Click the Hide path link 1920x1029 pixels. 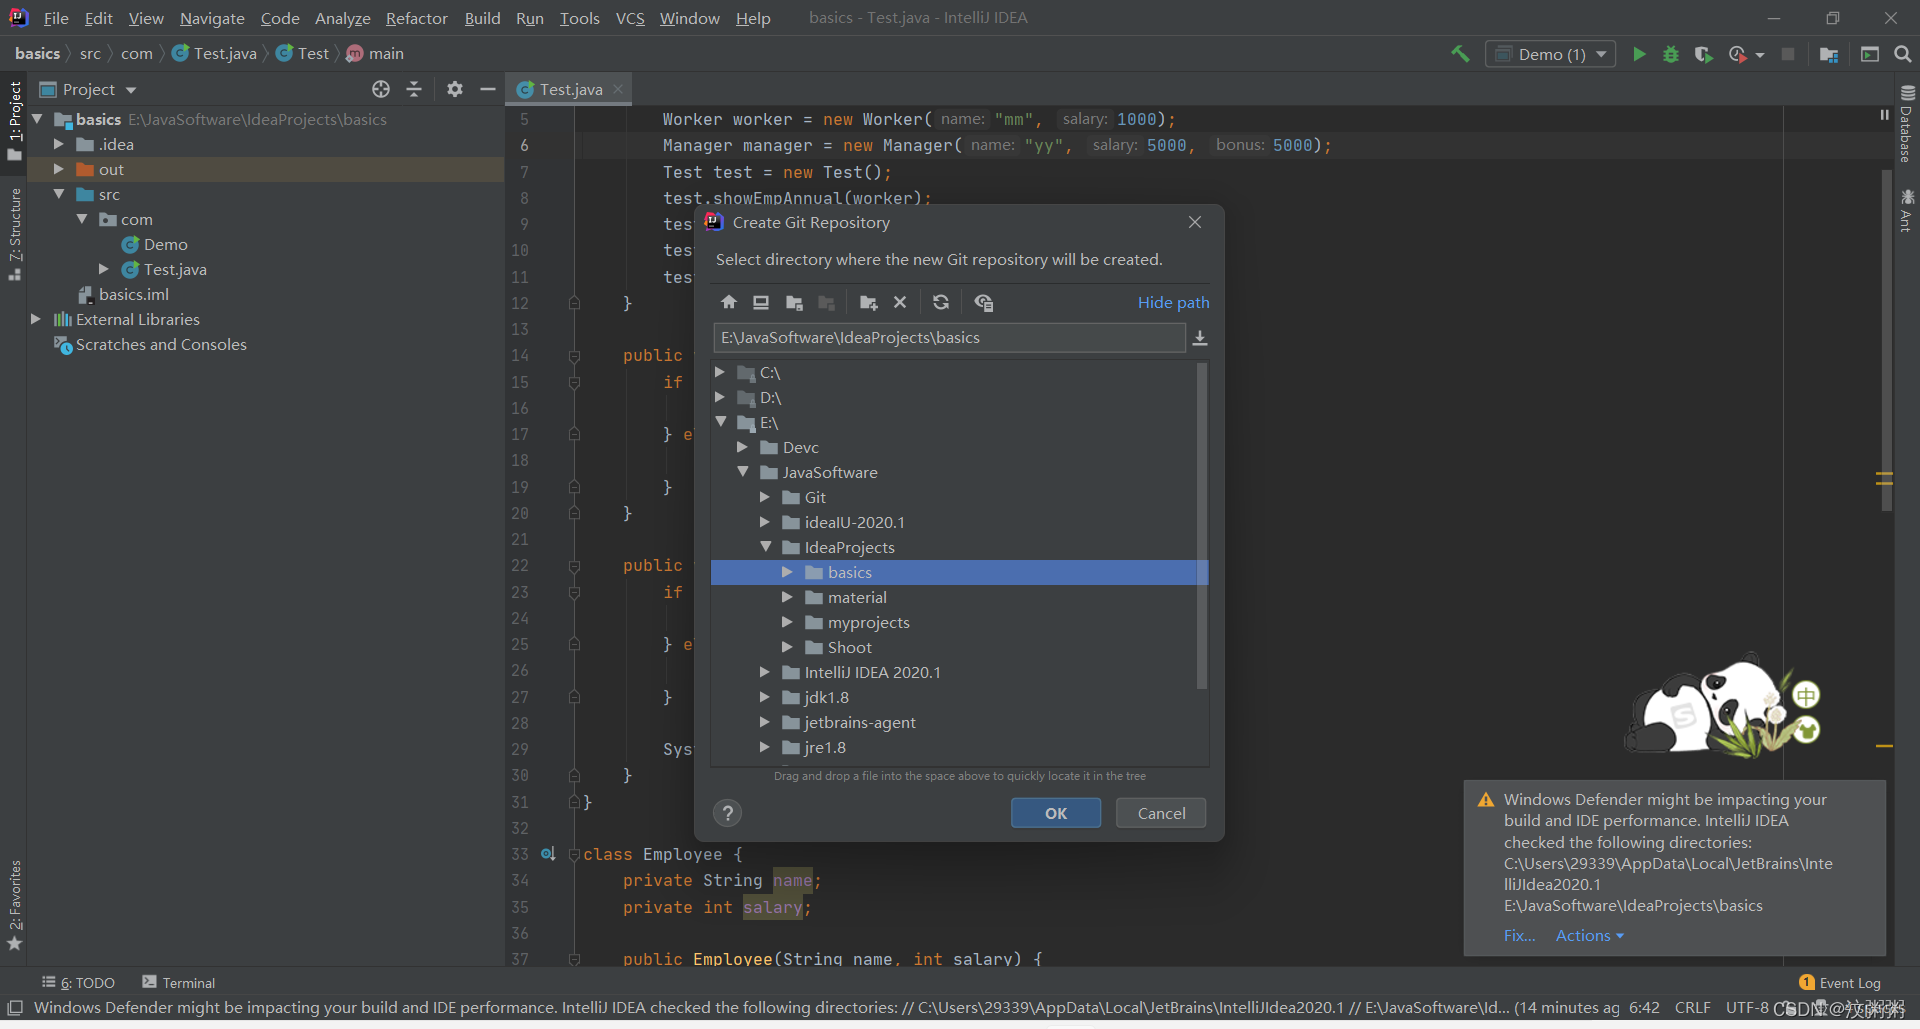point(1173,302)
